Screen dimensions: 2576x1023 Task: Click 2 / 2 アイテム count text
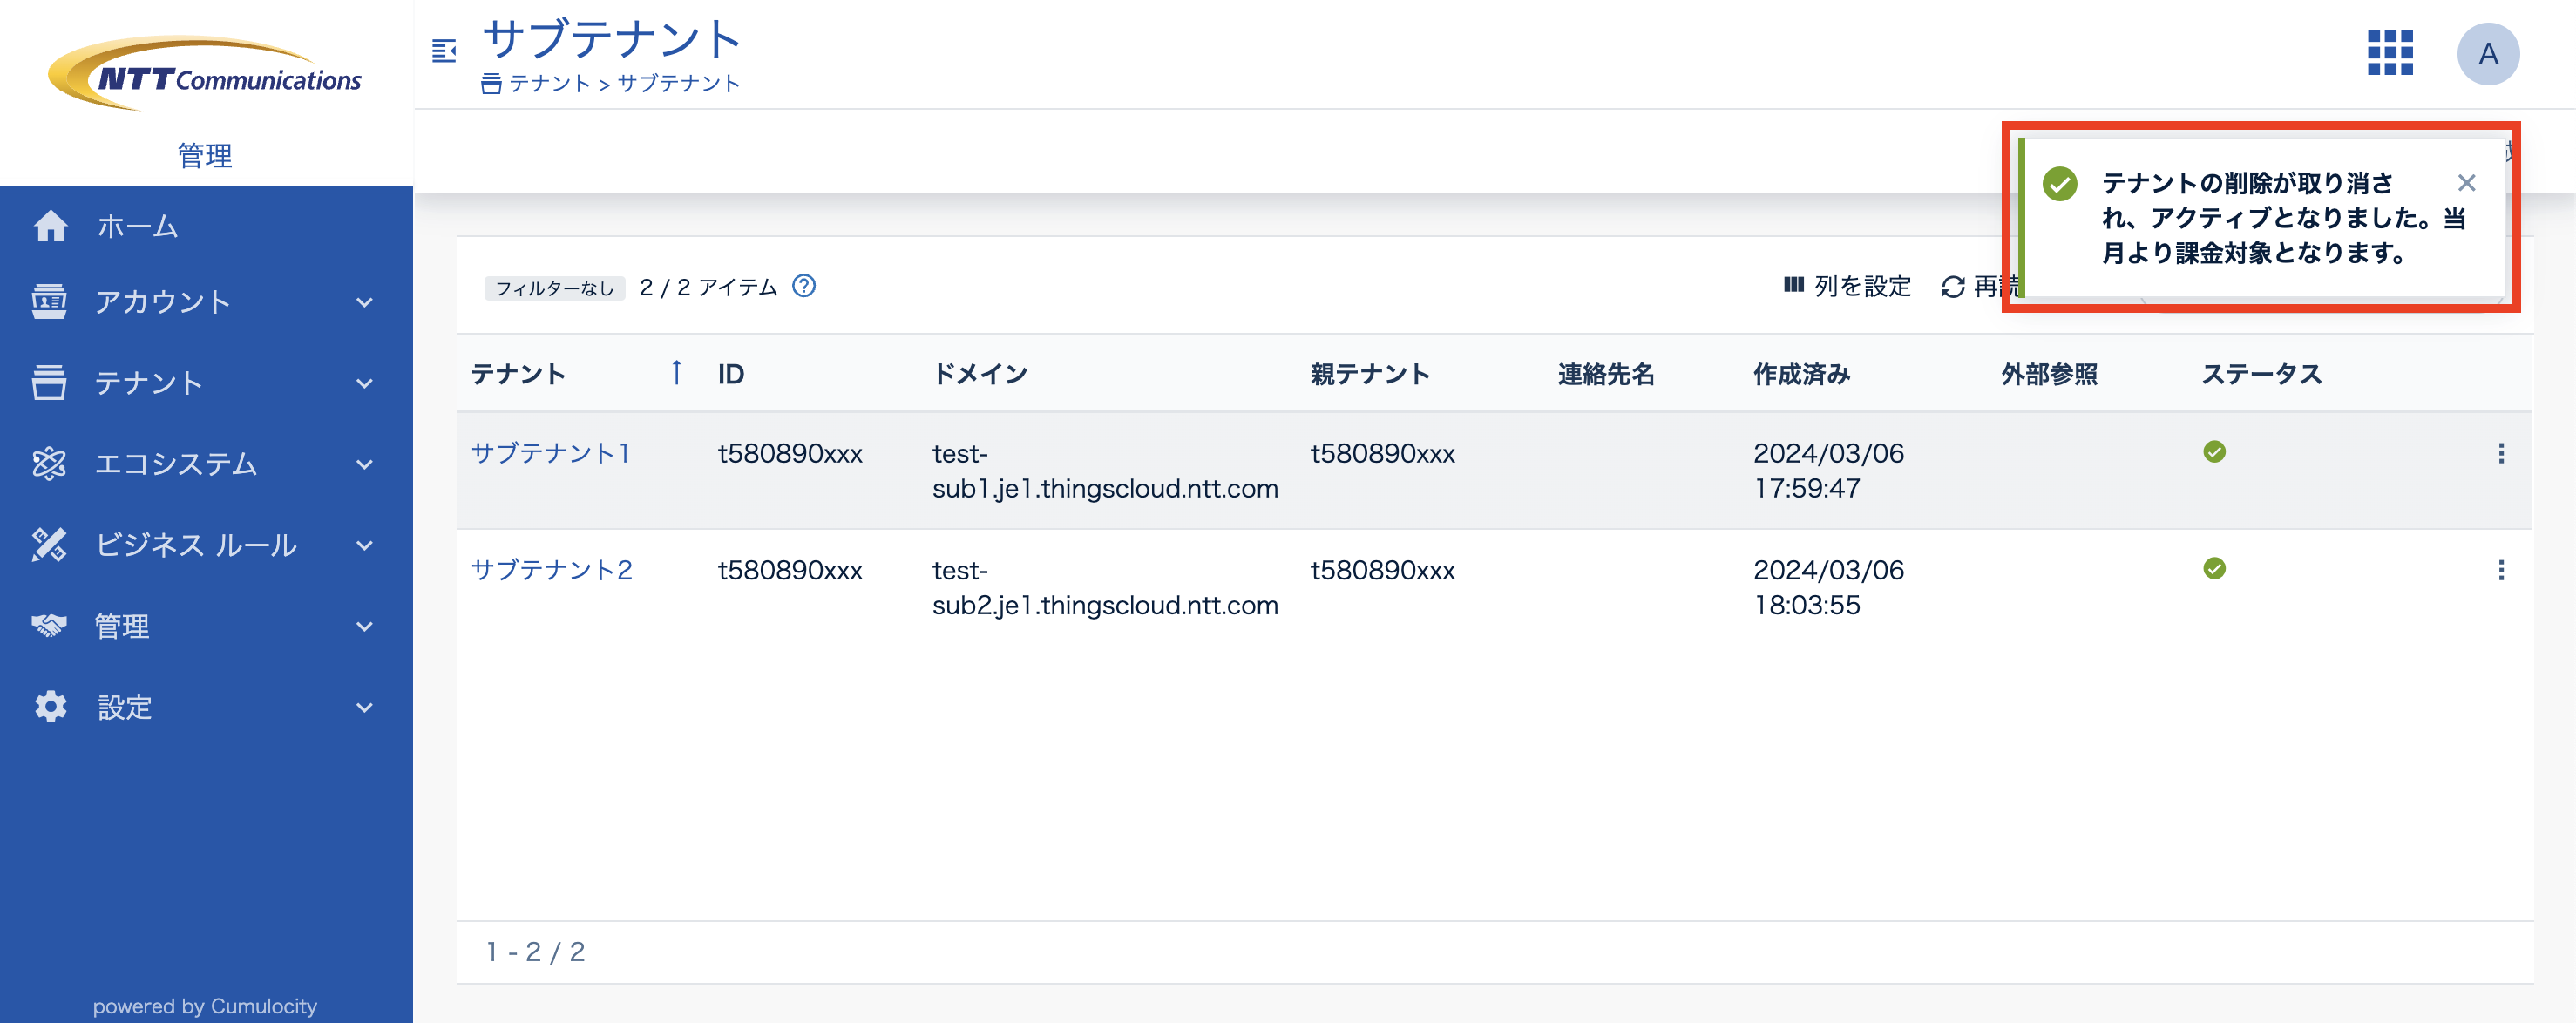[708, 288]
